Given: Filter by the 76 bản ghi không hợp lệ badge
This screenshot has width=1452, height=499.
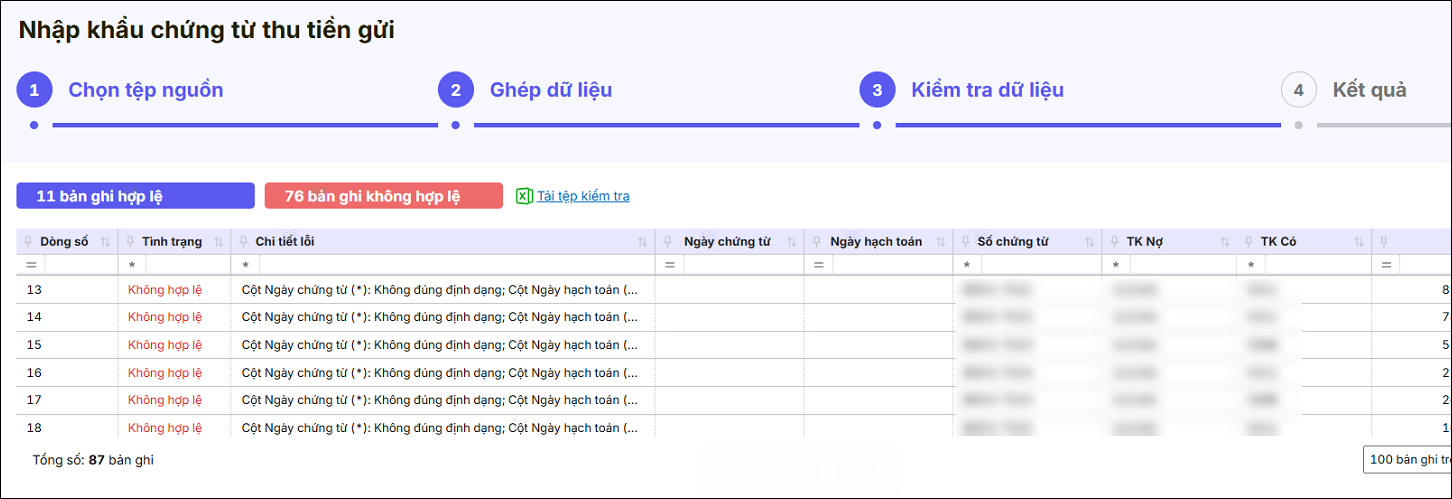Looking at the screenshot, I should tap(383, 196).
